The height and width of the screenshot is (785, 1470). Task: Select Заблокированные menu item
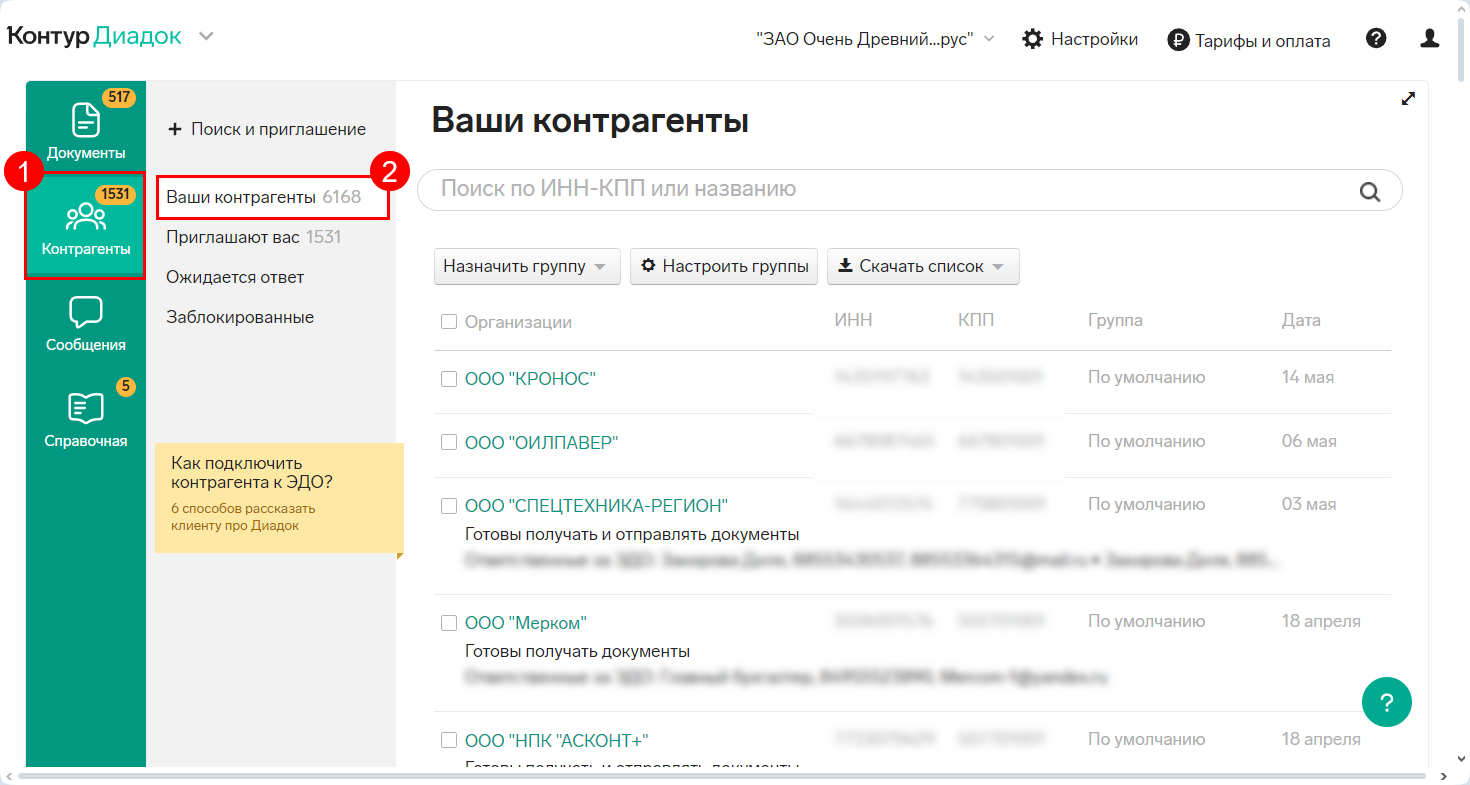240,317
